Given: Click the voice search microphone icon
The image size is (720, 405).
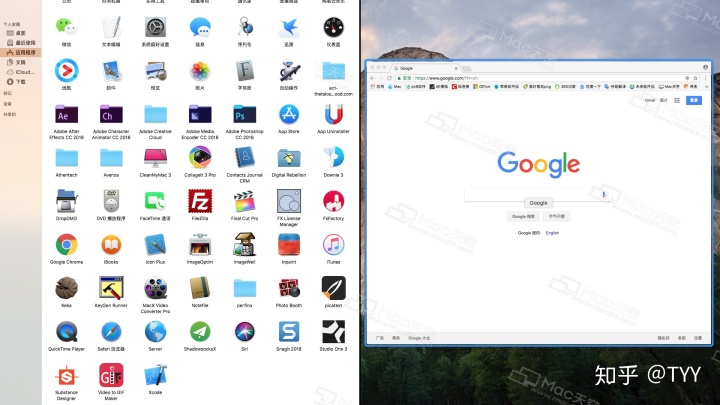Looking at the screenshot, I should [x=604, y=194].
